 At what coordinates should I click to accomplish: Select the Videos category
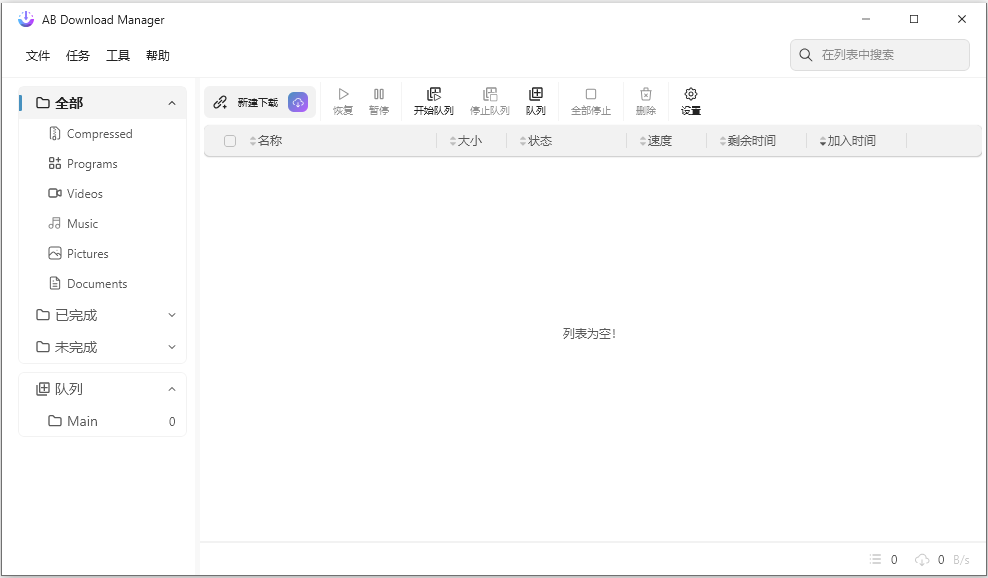[102, 194]
